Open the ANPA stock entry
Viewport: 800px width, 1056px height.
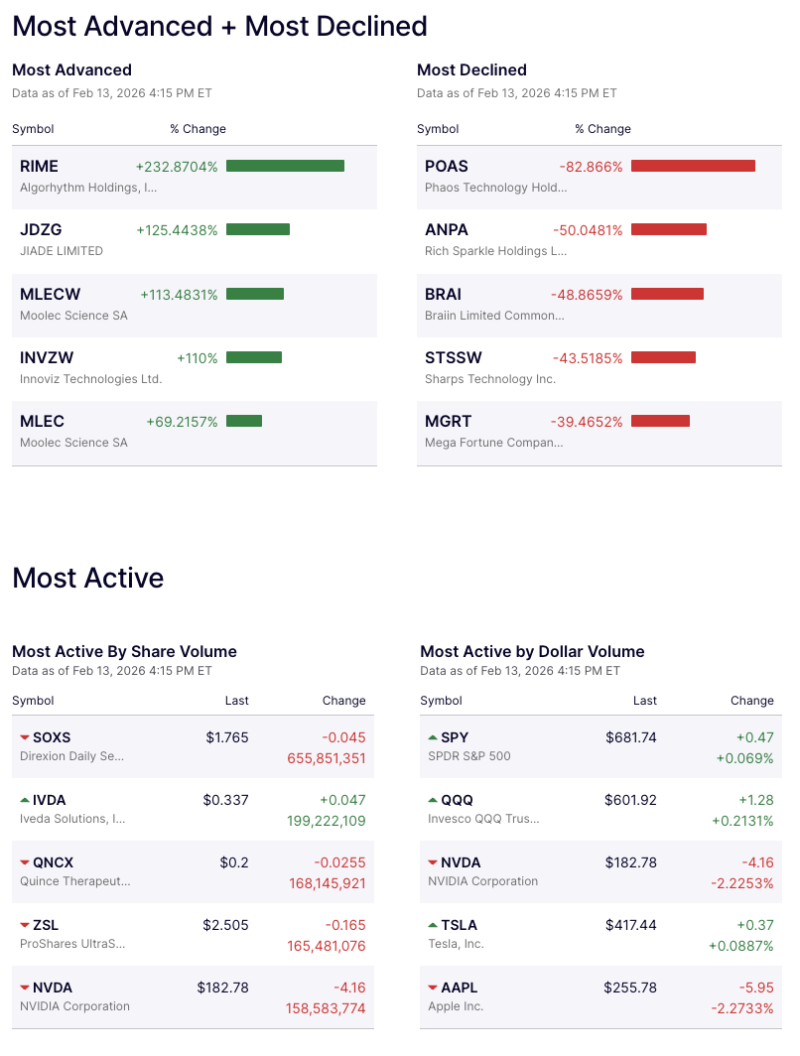(x=447, y=230)
